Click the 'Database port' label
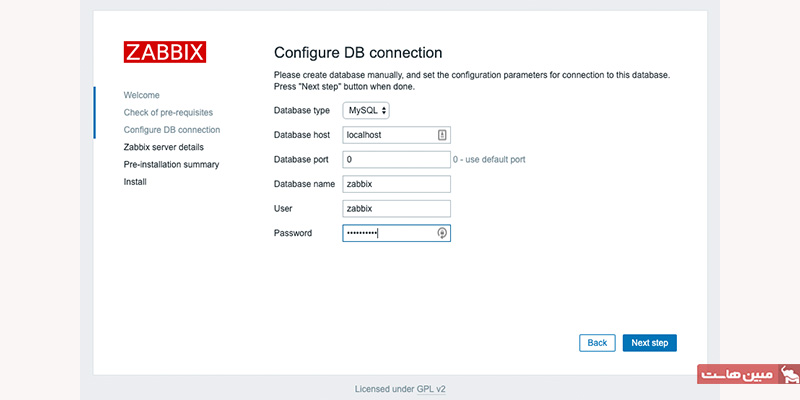The height and width of the screenshot is (400, 800). pyautogui.click(x=301, y=160)
